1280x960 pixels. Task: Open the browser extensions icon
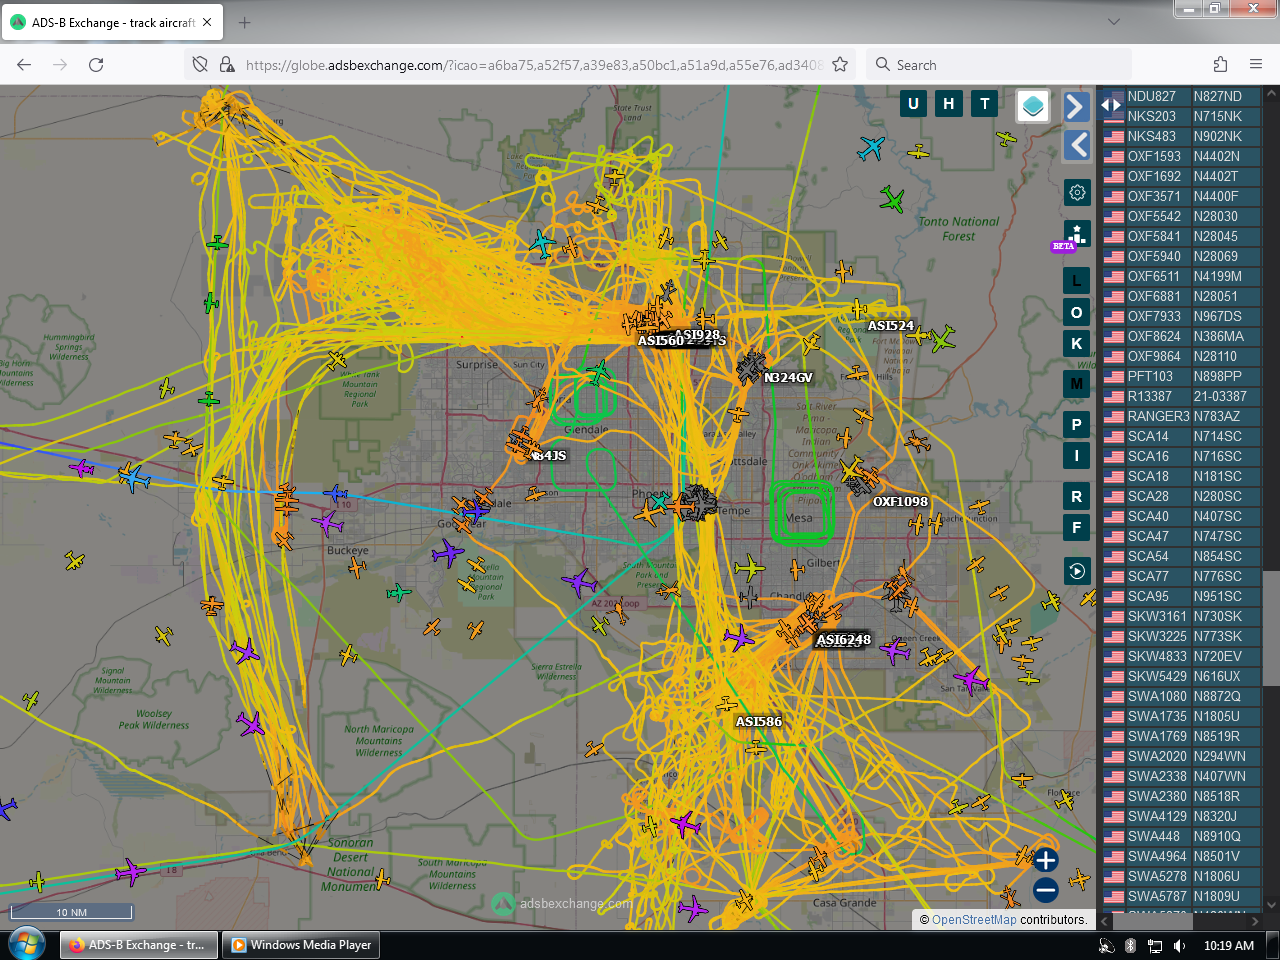(1220, 64)
